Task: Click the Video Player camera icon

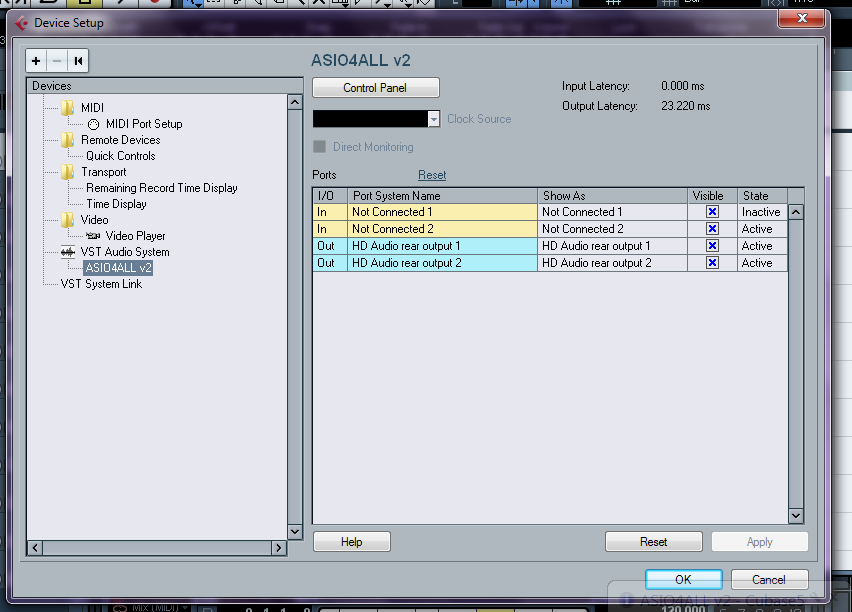Action: point(93,236)
